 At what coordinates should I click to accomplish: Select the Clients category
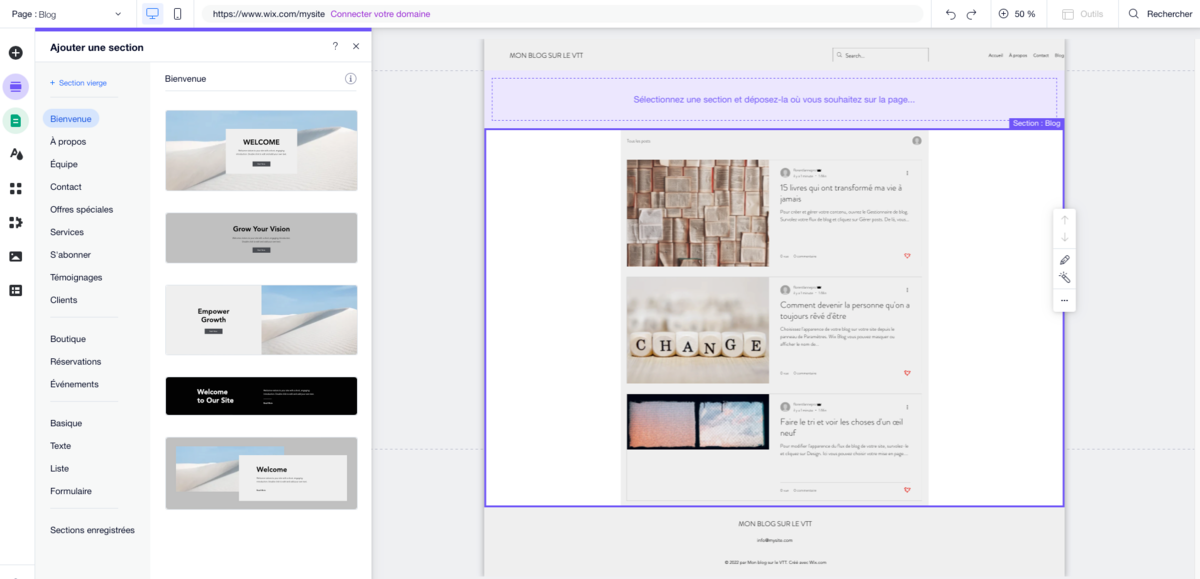click(64, 300)
